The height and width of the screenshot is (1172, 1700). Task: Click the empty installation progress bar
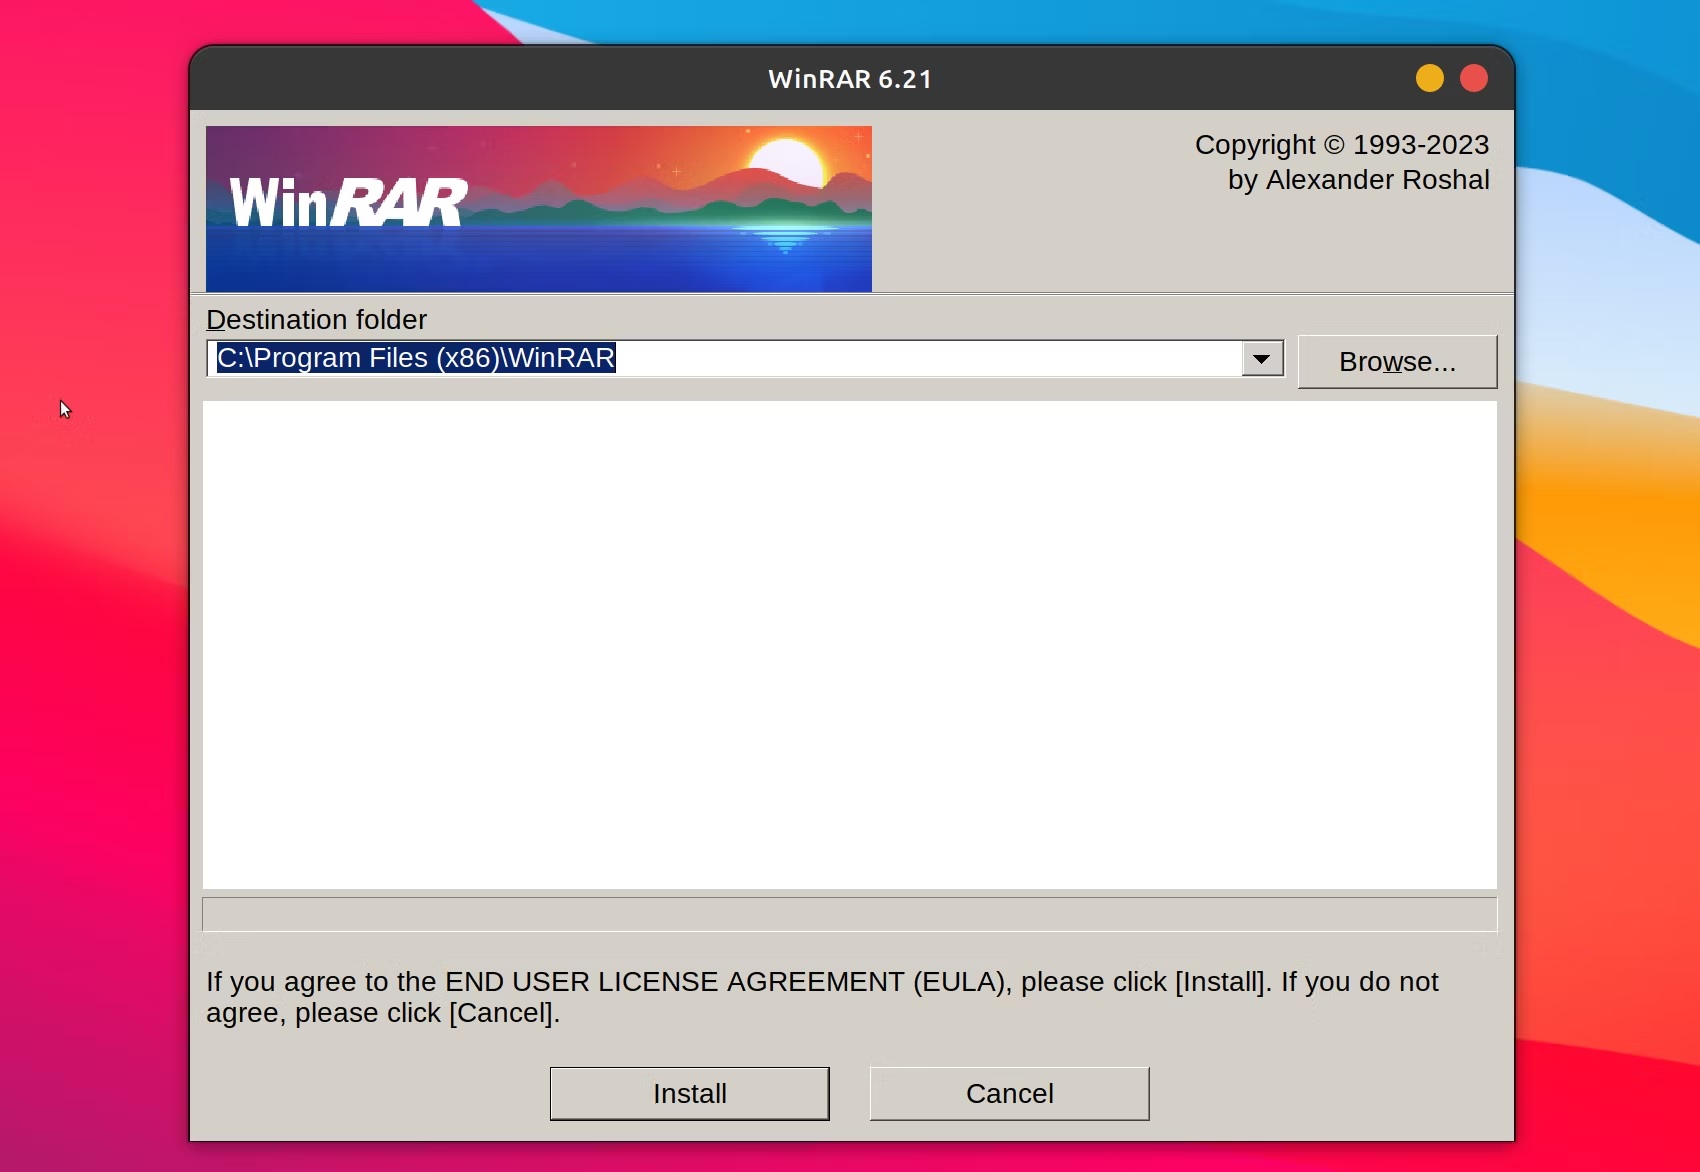(850, 914)
